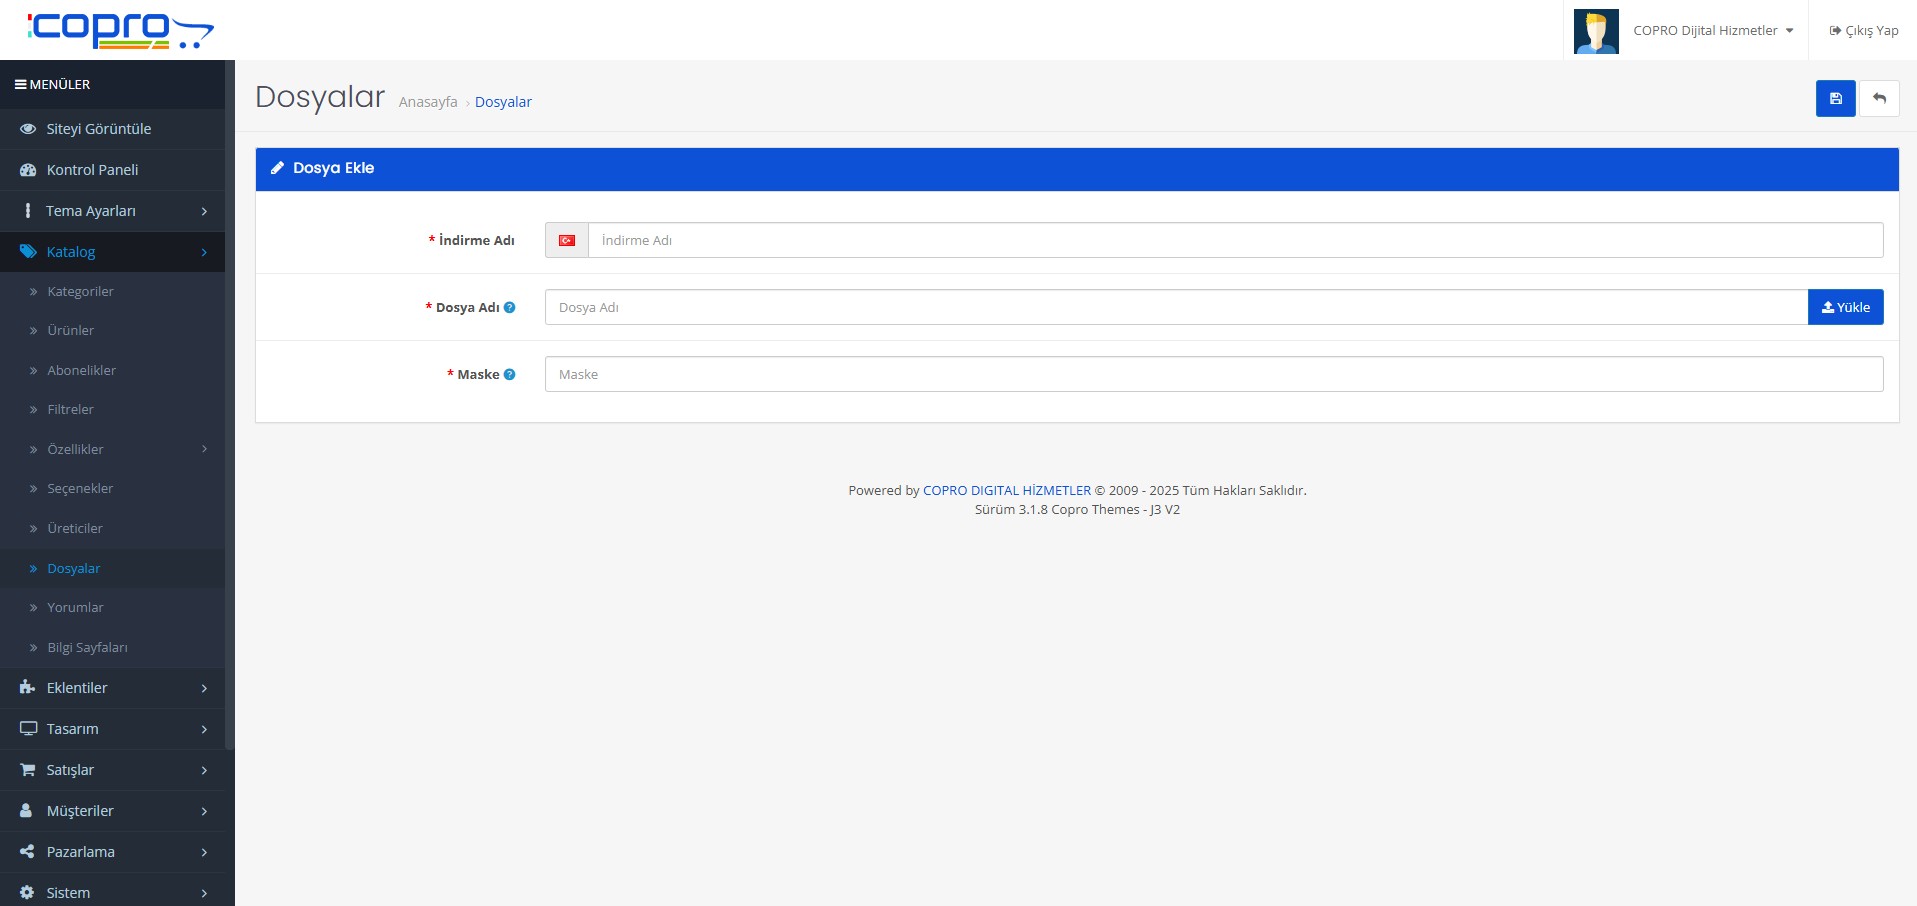Toggle the MENÜLER hamburger menu

52,85
